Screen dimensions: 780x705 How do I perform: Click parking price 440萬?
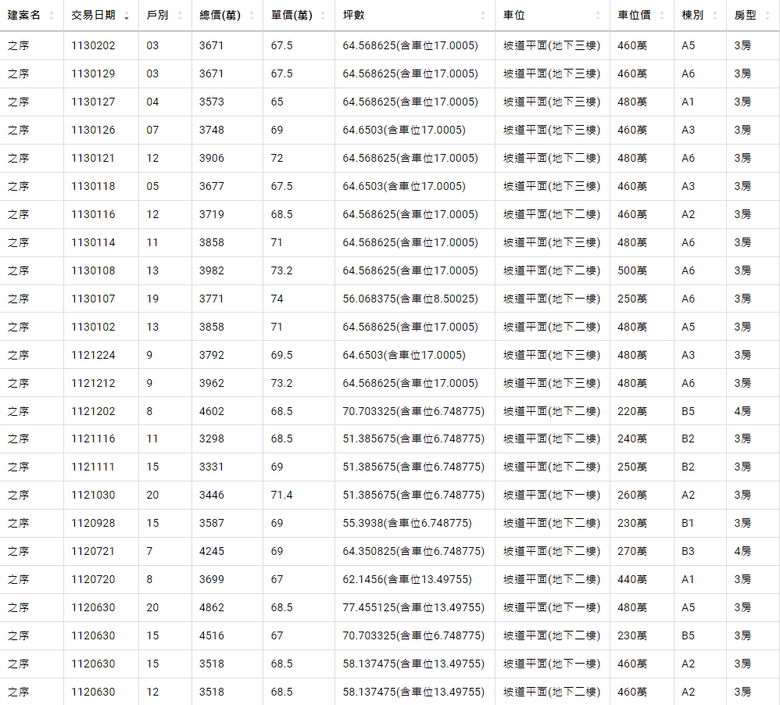pos(632,580)
